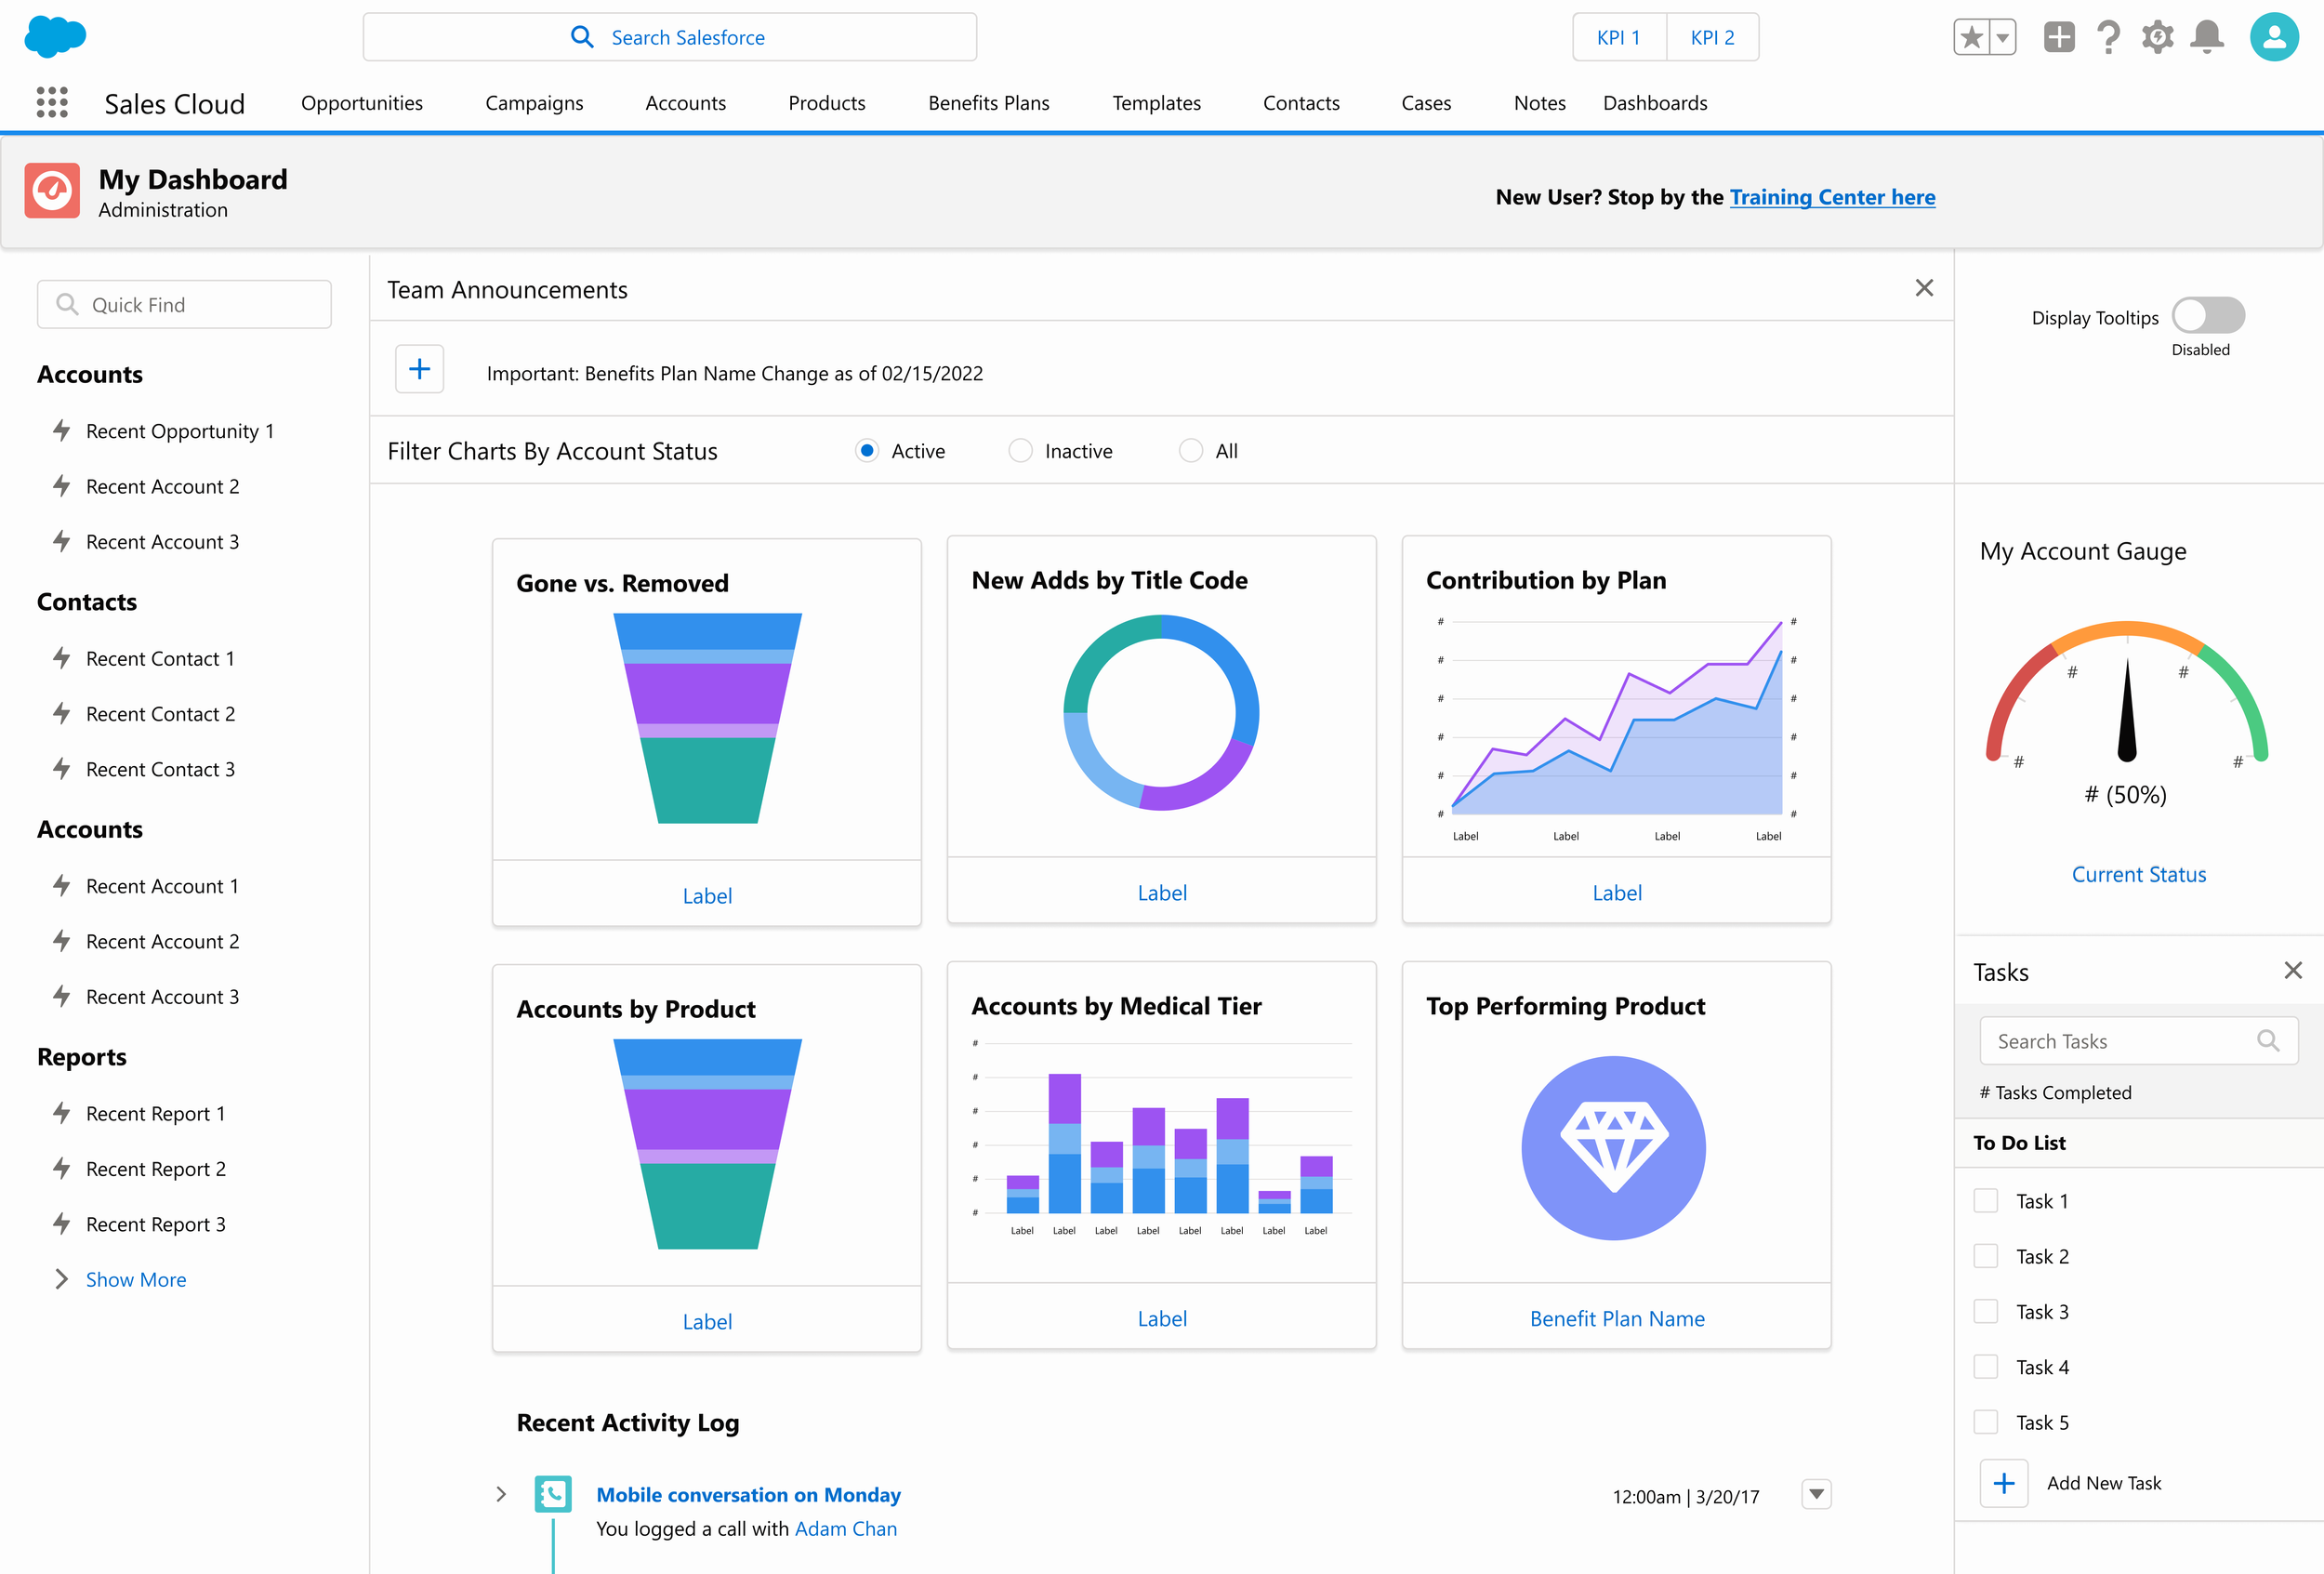The image size is (2324, 1574).
Task: Open dropdown menu for Mobile conversation activity
Action: (x=1816, y=1494)
